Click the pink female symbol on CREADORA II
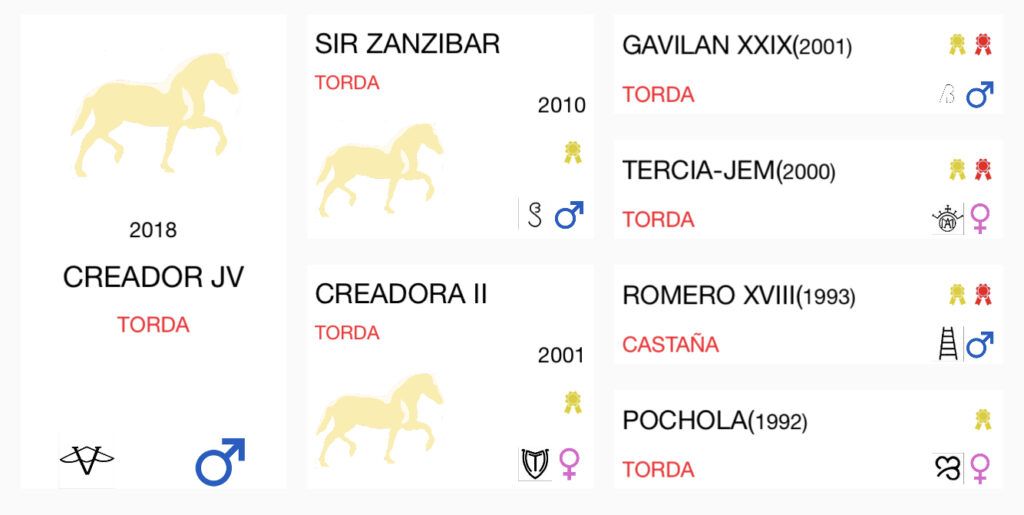This screenshot has height=515, width=1024. 570,464
